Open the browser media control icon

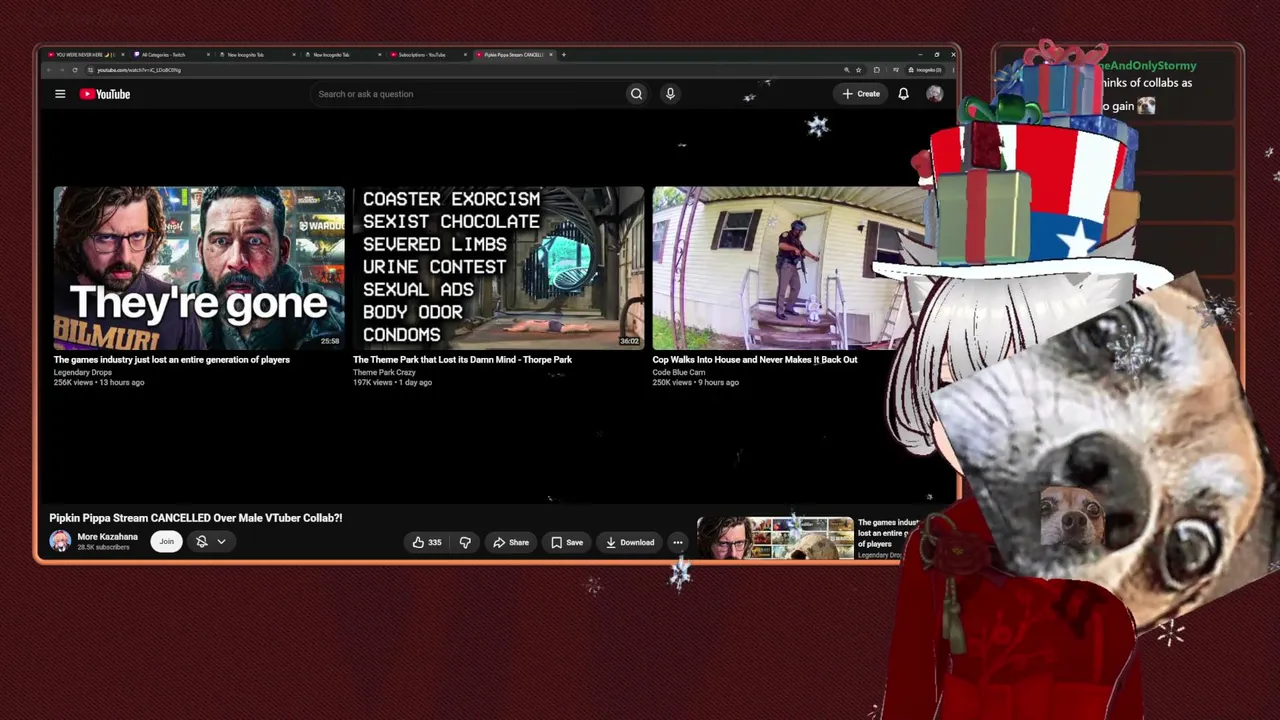tap(895, 70)
